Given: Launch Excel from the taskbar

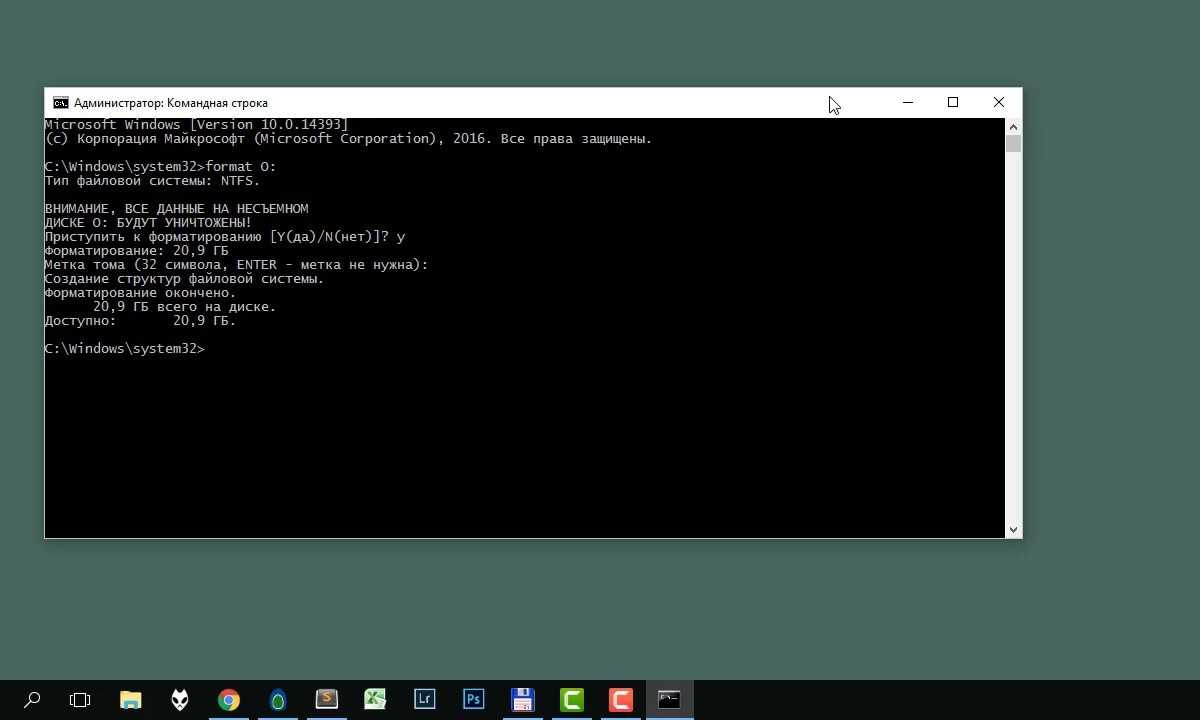Looking at the screenshot, I should pos(375,700).
